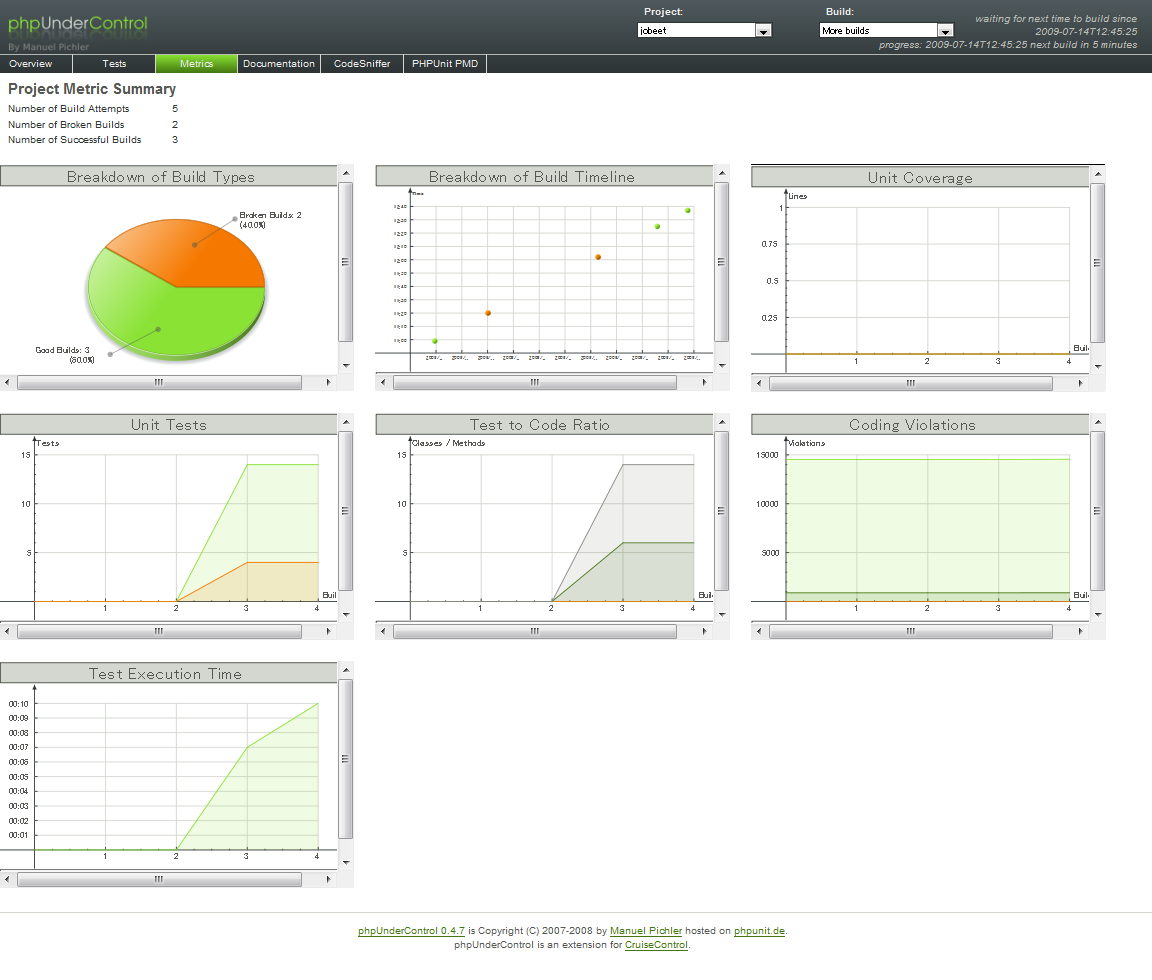Visit the phpunit.de link

[759, 931]
